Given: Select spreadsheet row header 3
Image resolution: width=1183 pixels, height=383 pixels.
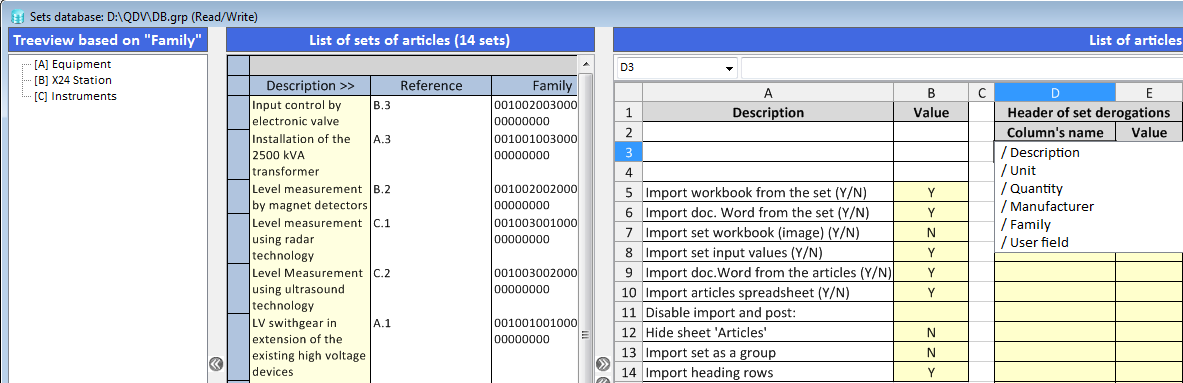Looking at the screenshot, I should point(628,152).
